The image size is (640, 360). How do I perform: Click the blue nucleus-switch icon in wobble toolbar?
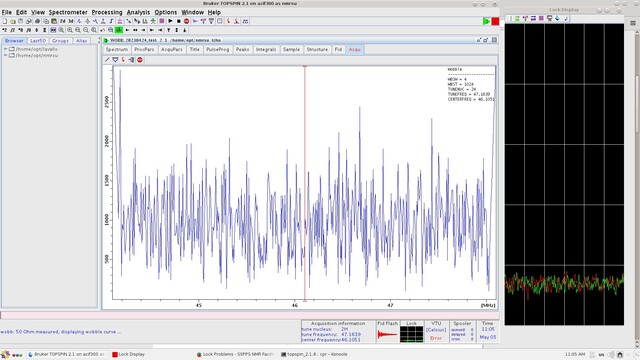point(116,60)
